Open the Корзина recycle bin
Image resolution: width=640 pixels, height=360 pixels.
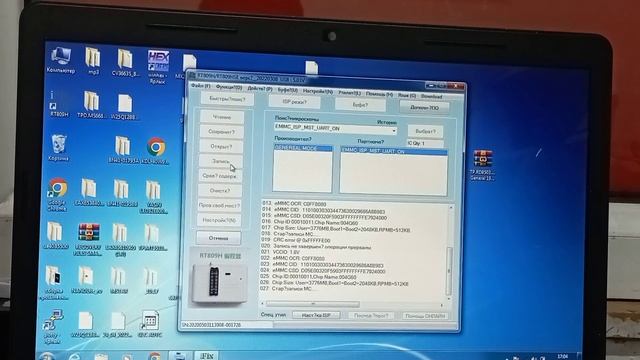[58, 147]
